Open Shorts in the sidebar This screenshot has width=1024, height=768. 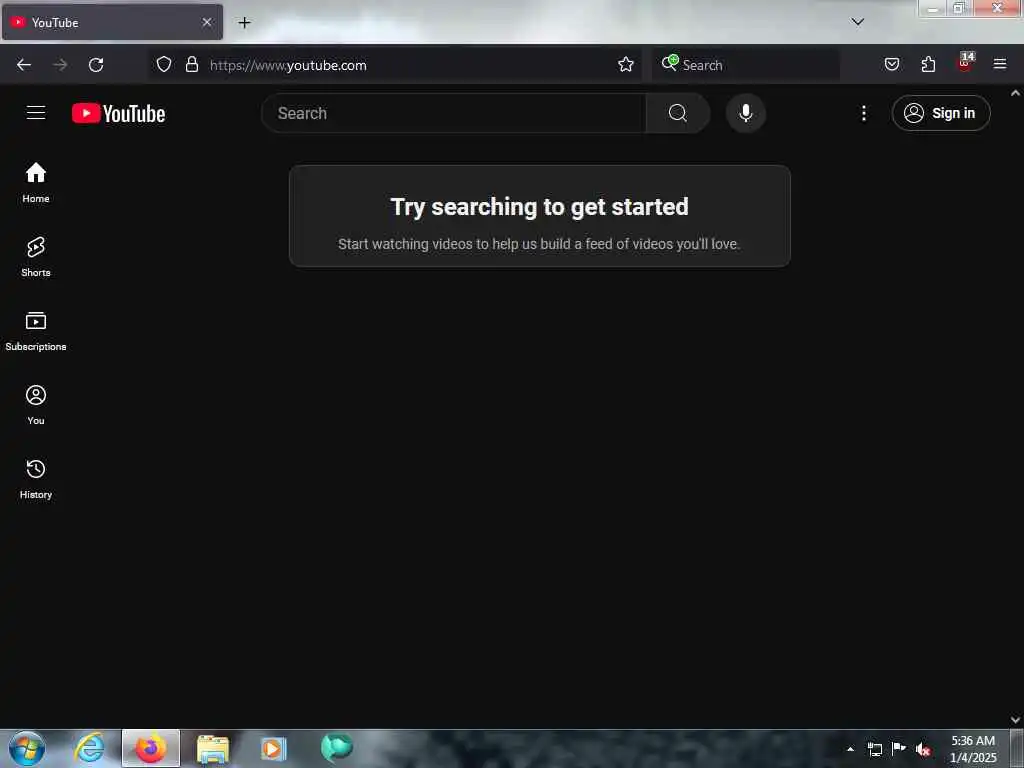36,257
